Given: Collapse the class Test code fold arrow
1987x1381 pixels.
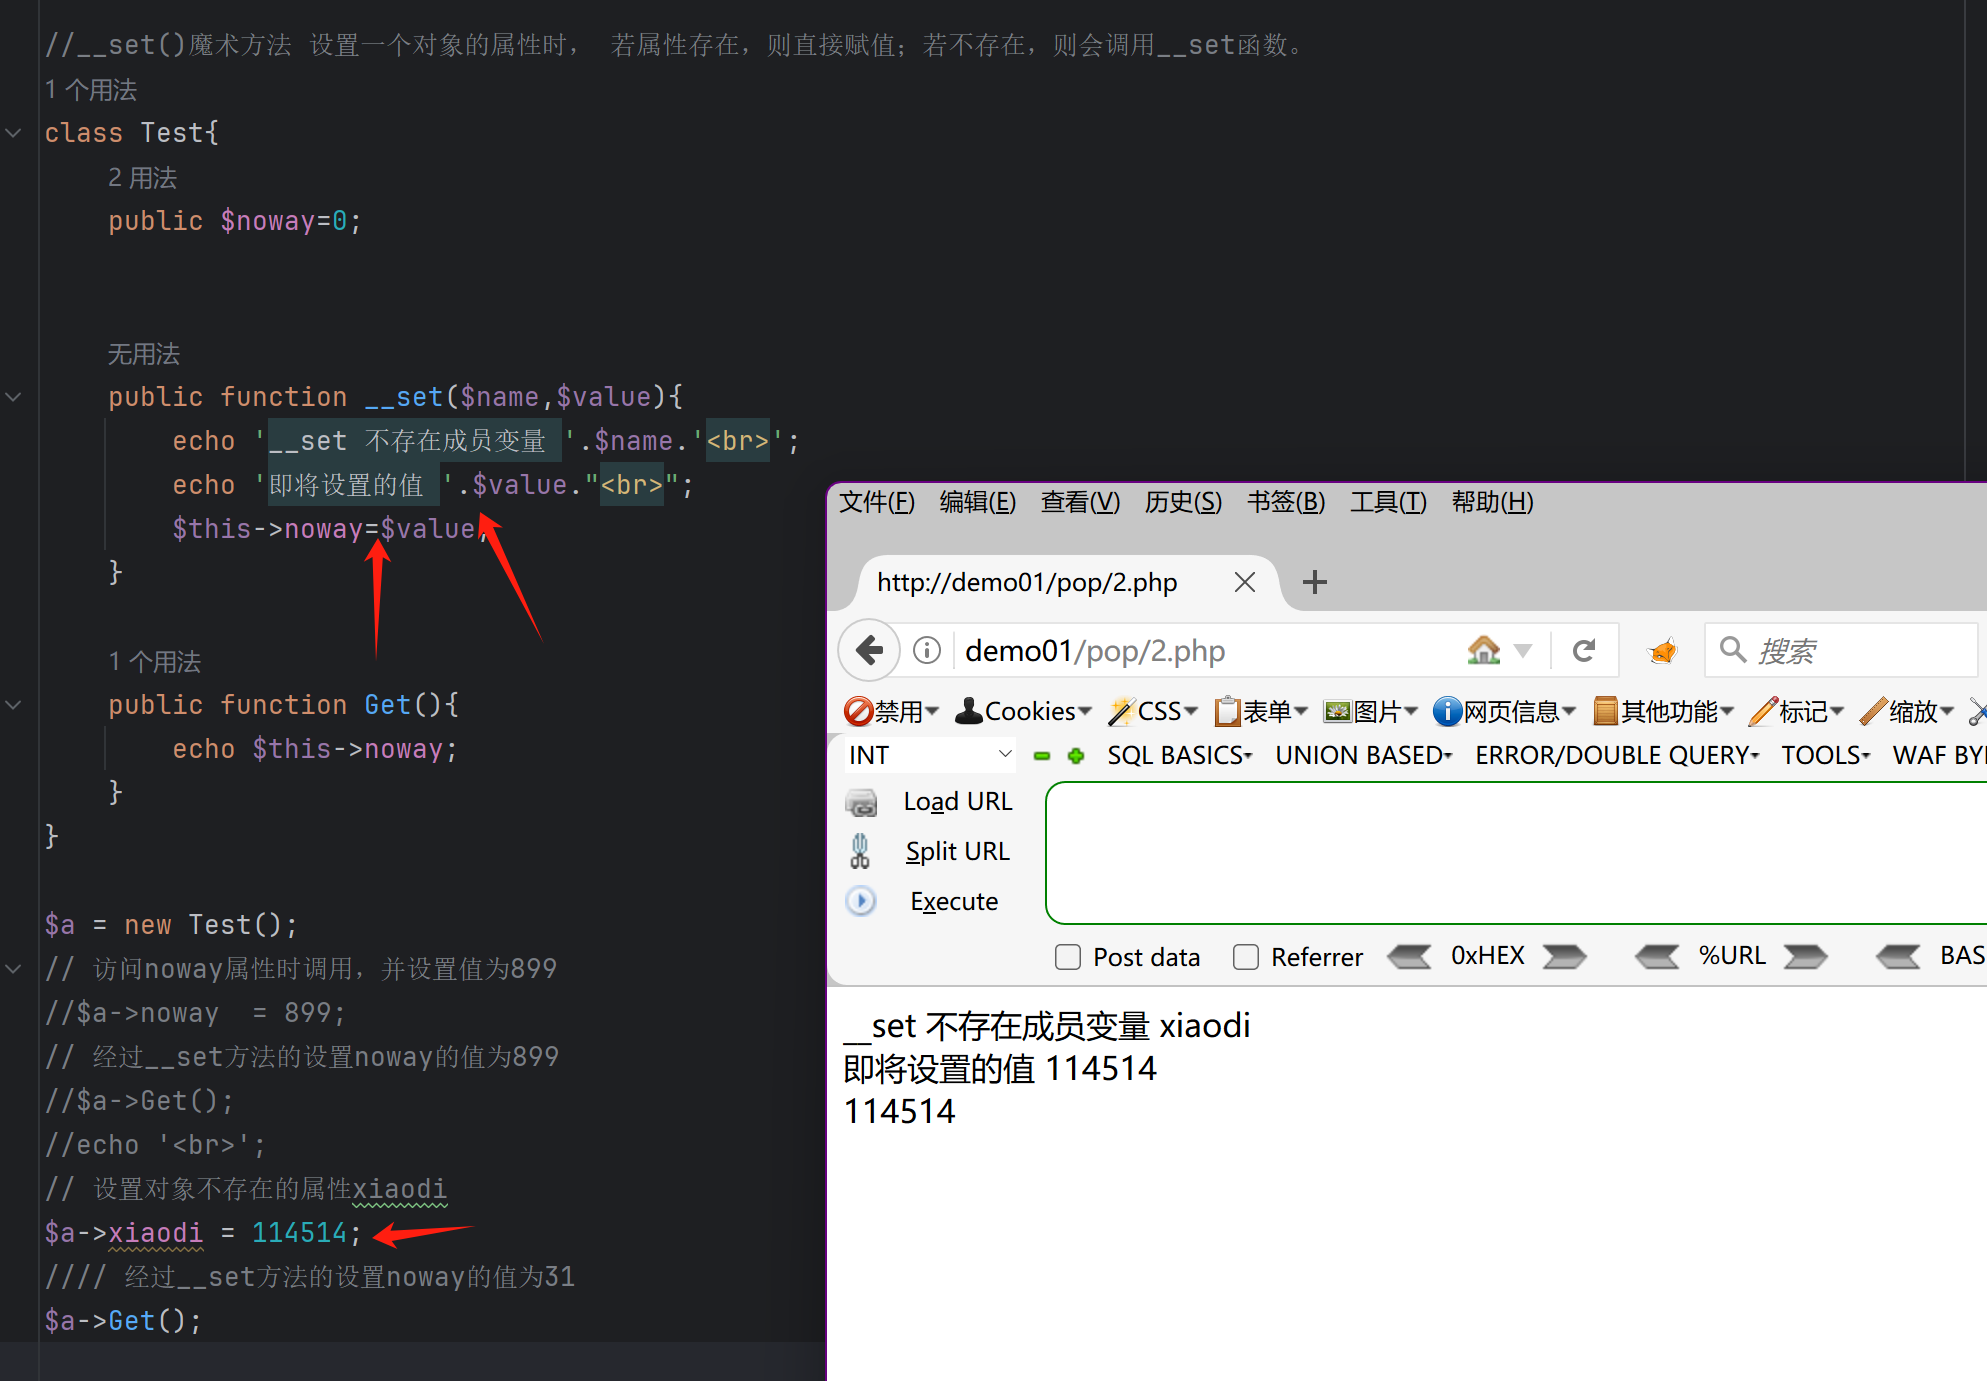Looking at the screenshot, I should pyautogui.click(x=14, y=133).
